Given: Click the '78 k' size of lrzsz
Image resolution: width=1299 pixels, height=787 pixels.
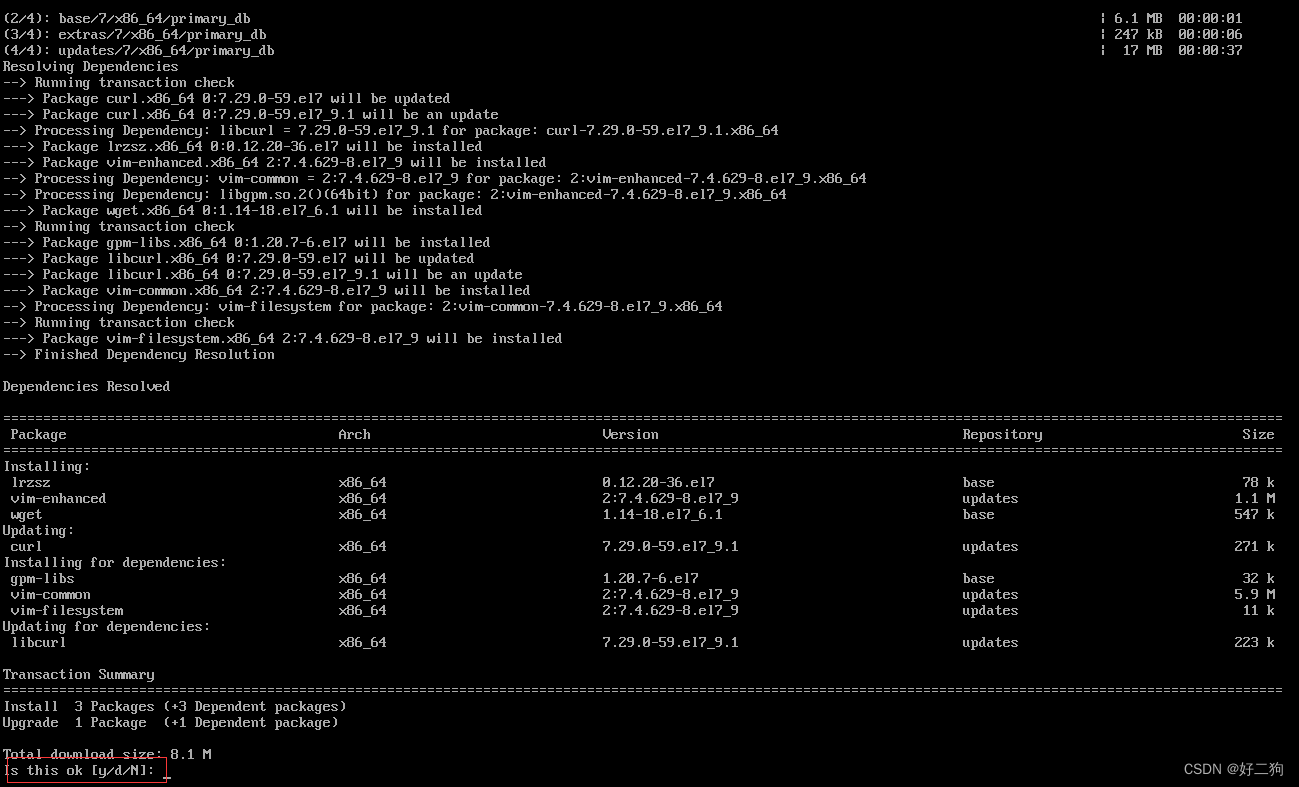Looking at the screenshot, I should pyautogui.click(x=1258, y=483).
